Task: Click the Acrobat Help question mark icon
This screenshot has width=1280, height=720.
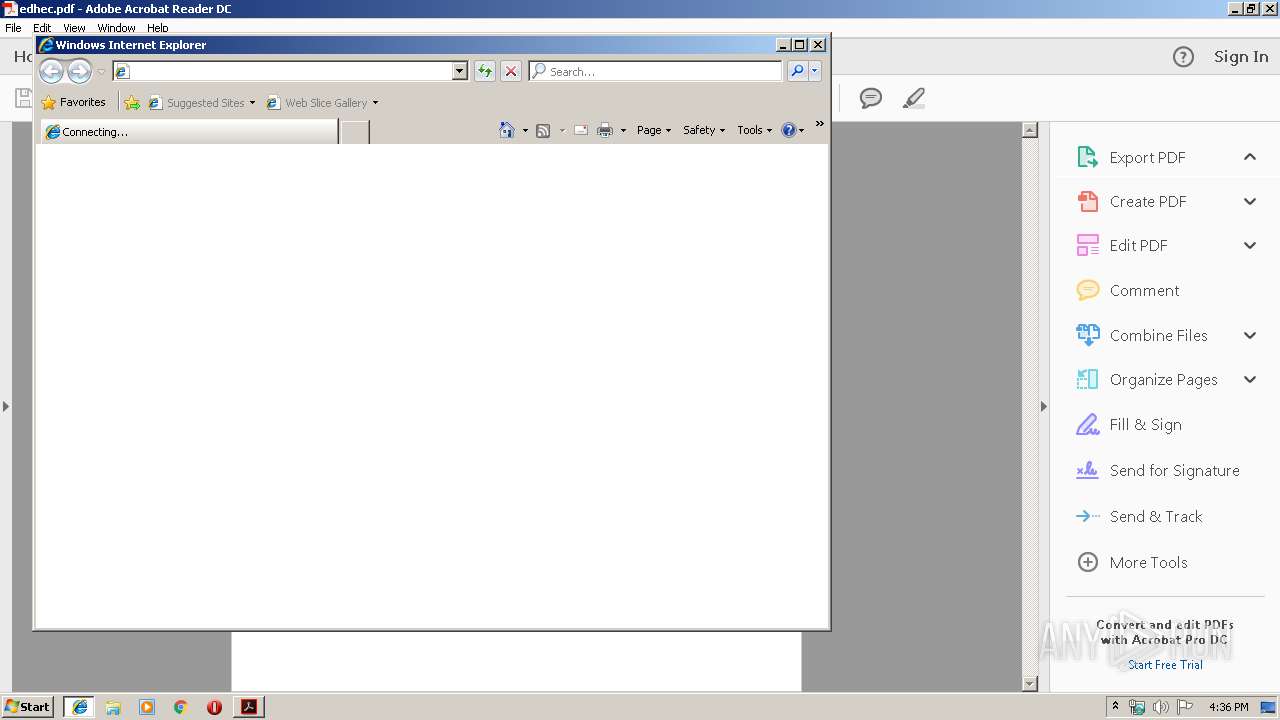Action: [x=1183, y=57]
